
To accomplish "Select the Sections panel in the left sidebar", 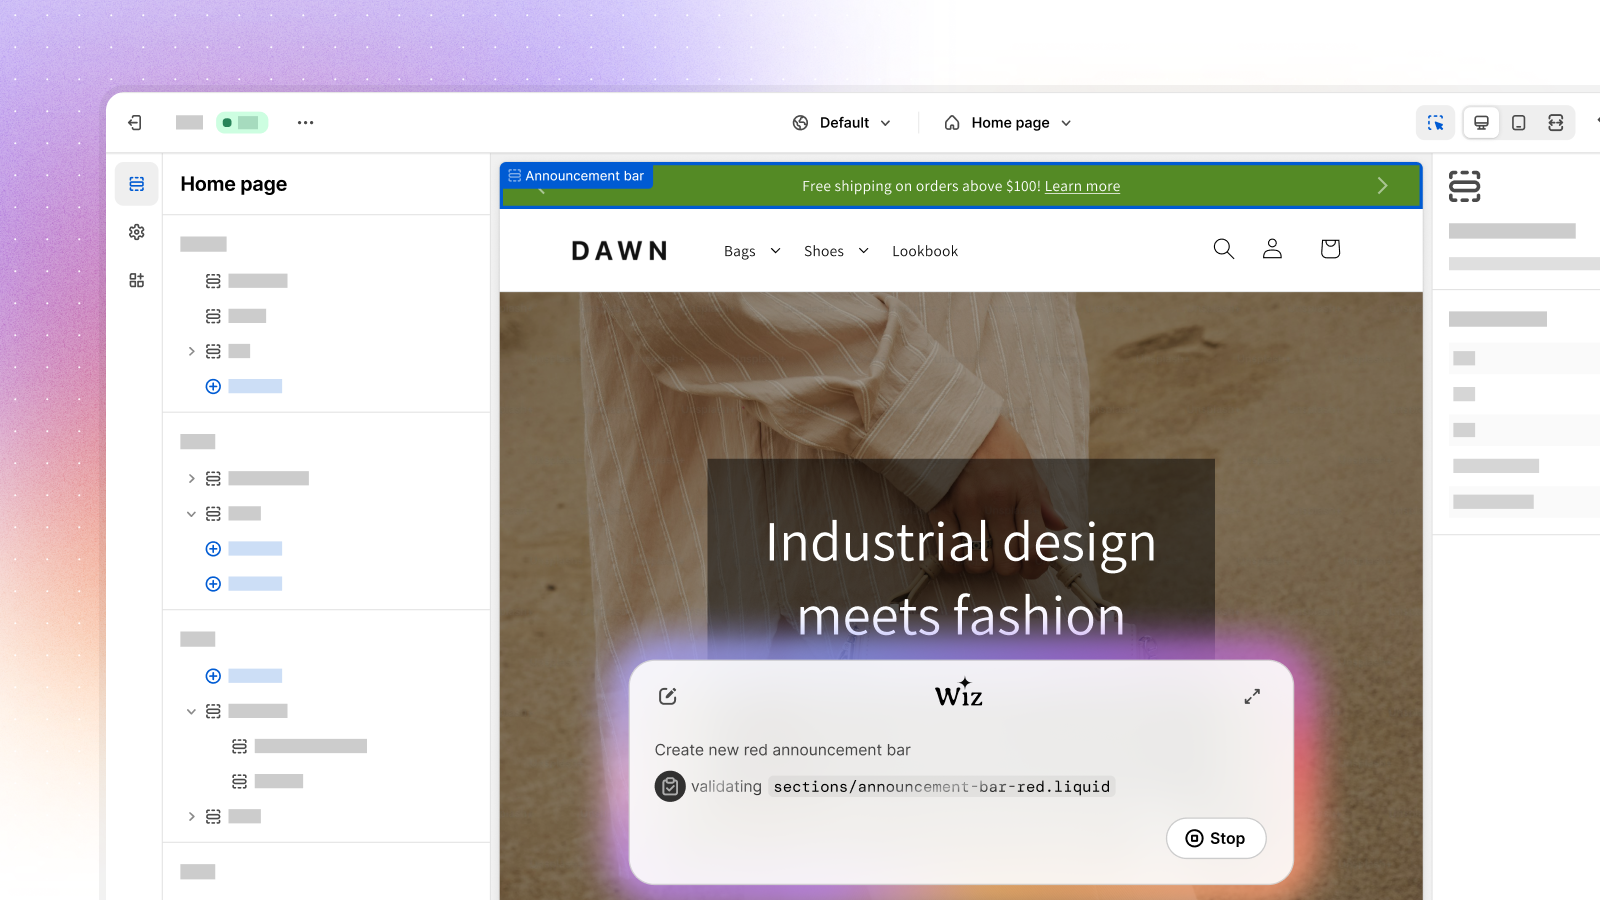I will [x=136, y=183].
